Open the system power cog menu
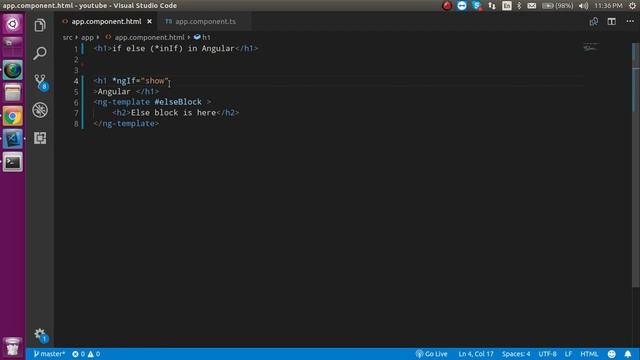Image resolution: width=640 pixels, height=360 pixels. (x=632, y=6)
